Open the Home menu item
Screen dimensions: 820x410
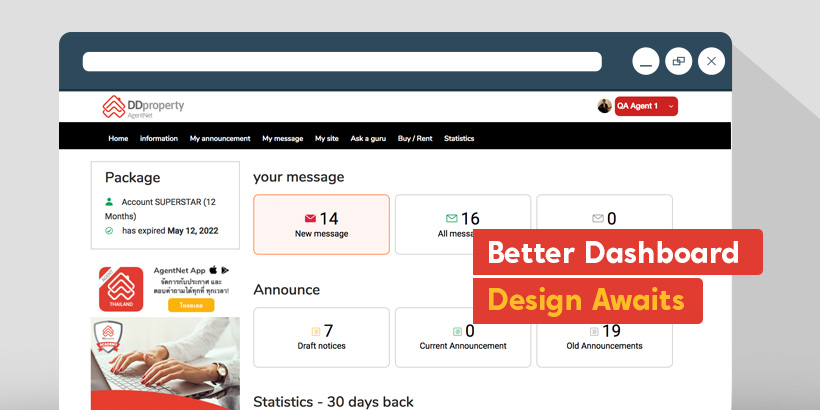point(118,138)
